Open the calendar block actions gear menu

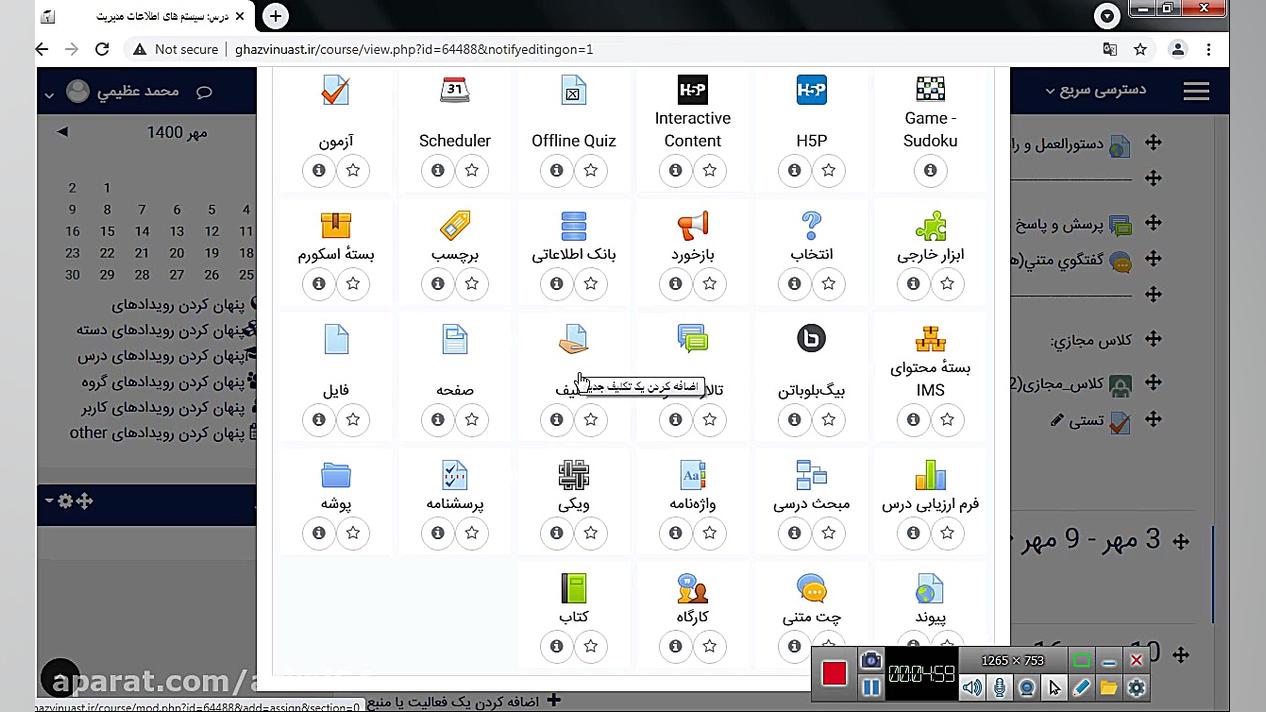(x=65, y=501)
